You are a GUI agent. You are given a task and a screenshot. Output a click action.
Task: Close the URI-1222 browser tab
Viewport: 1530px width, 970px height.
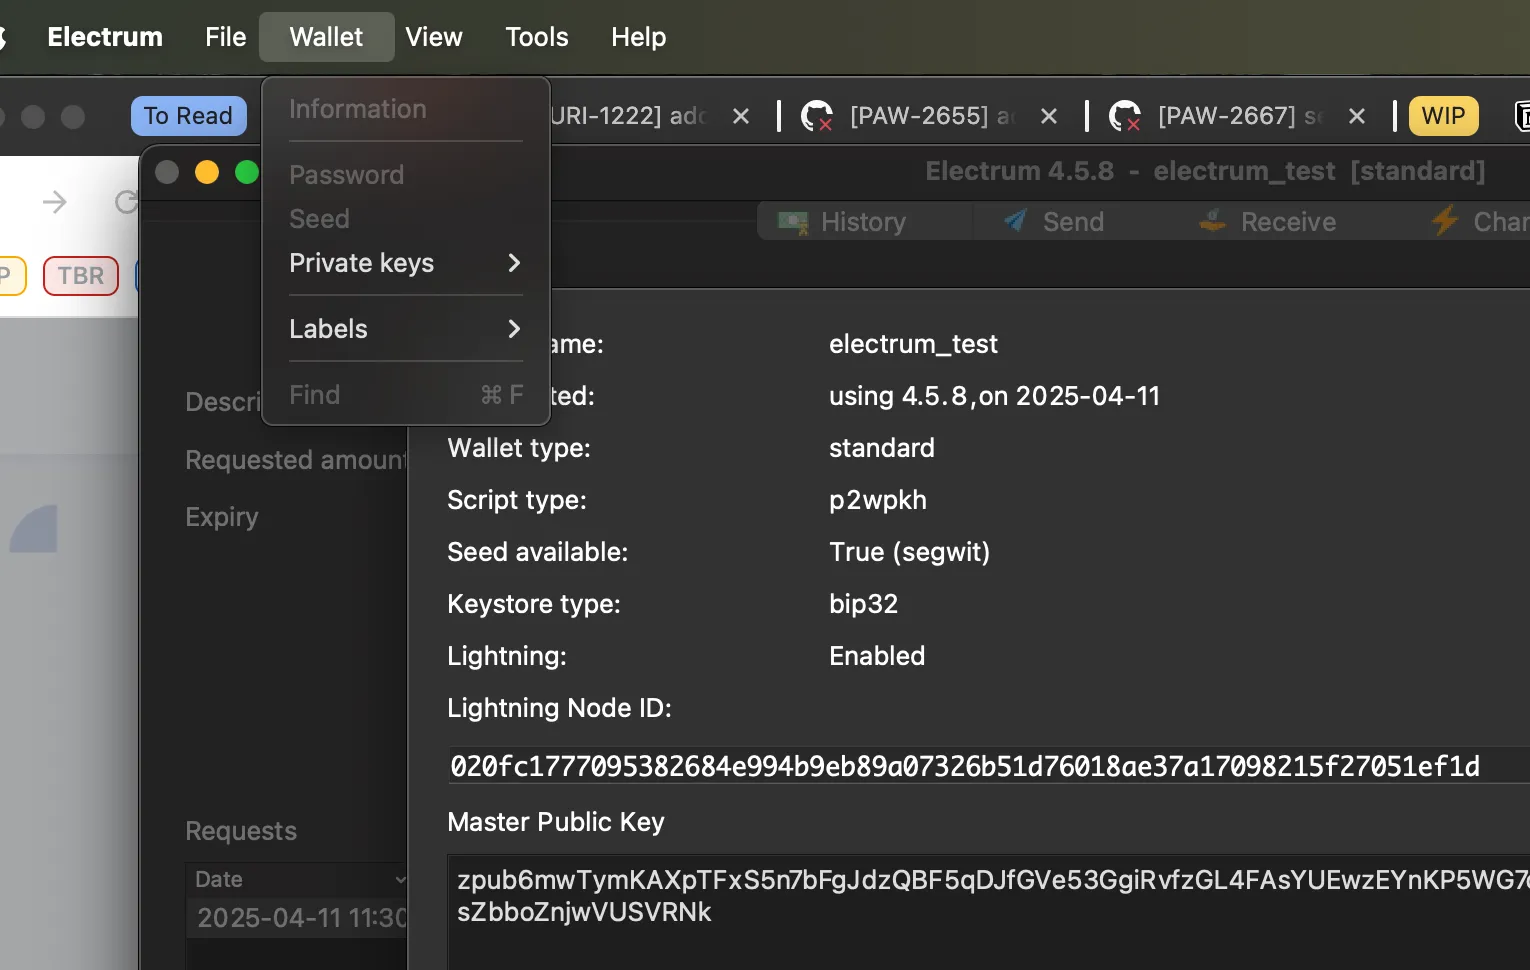741,116
